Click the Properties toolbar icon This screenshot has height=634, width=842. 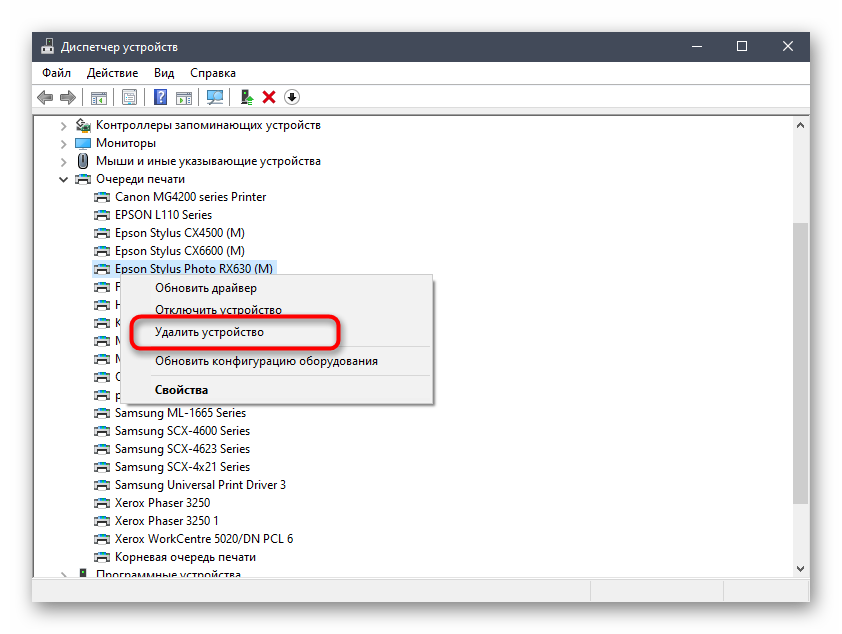pyautogui.click(x=129, y=97)
